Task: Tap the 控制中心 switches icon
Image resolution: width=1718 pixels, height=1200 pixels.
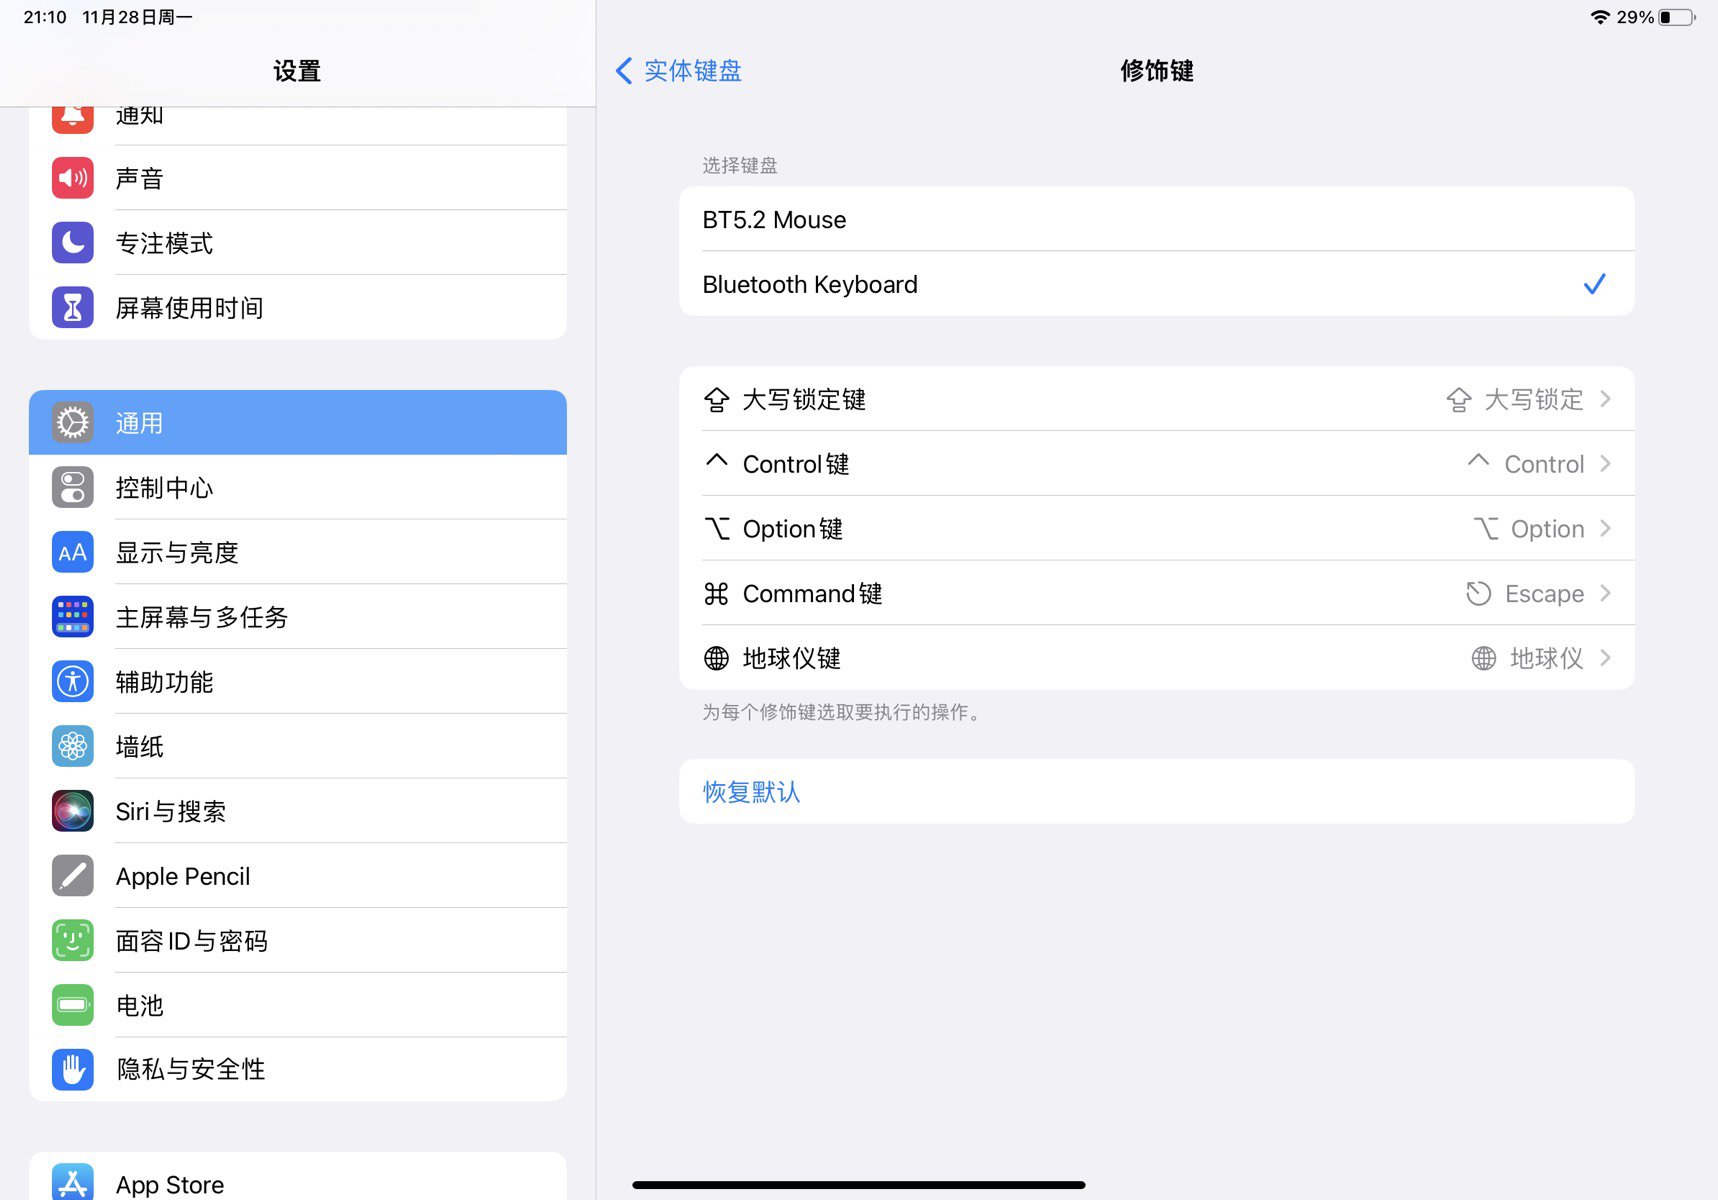Action: click(72, 488)
